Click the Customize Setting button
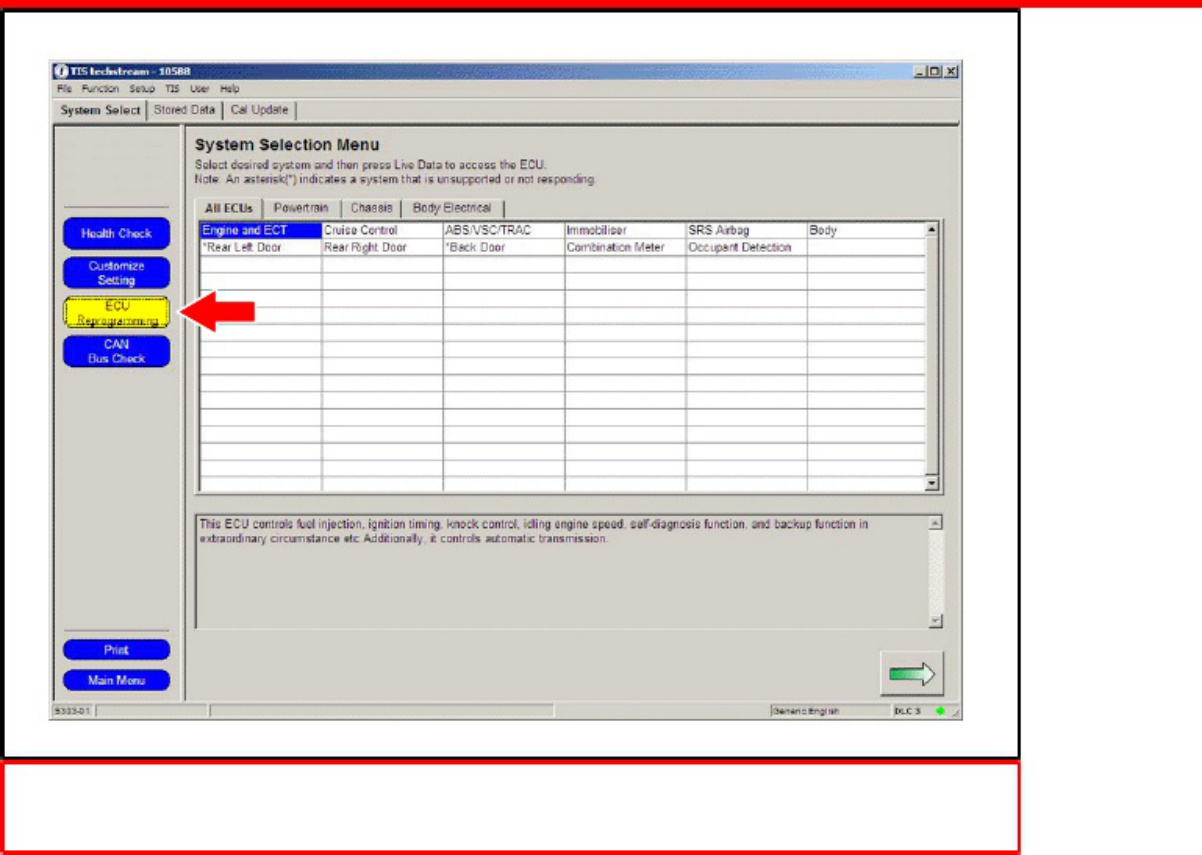Viewport: 1202px width, 855px height. click(116, 273)
